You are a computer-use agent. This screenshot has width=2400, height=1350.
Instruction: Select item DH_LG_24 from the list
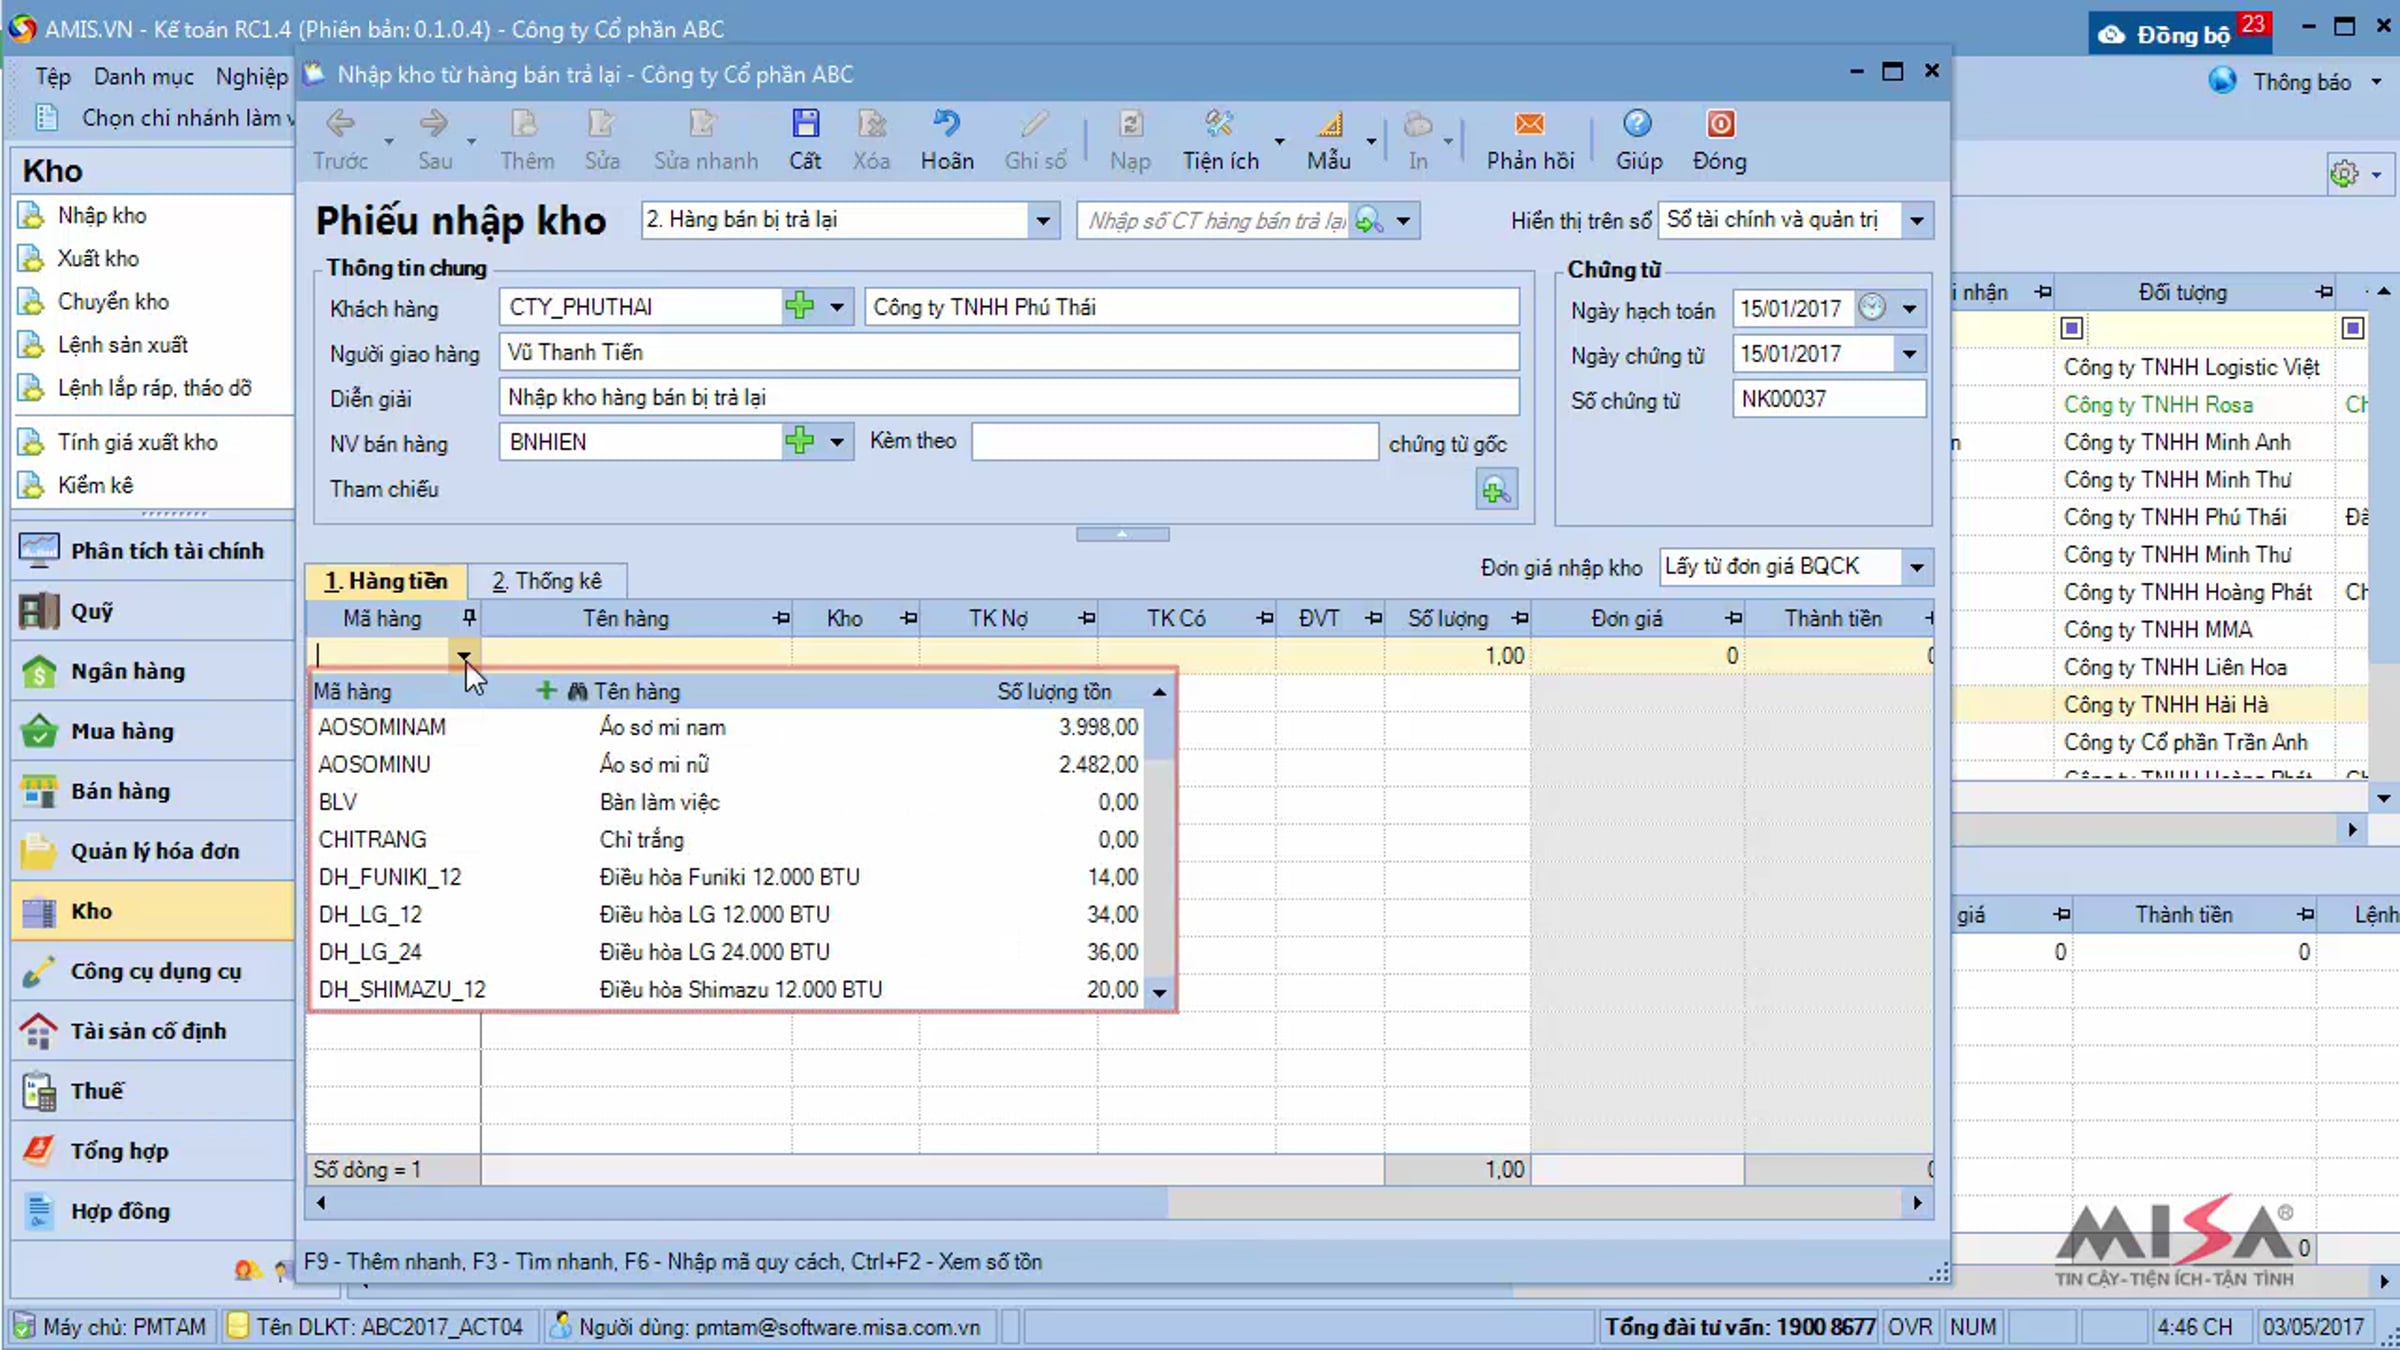(728, 952)
